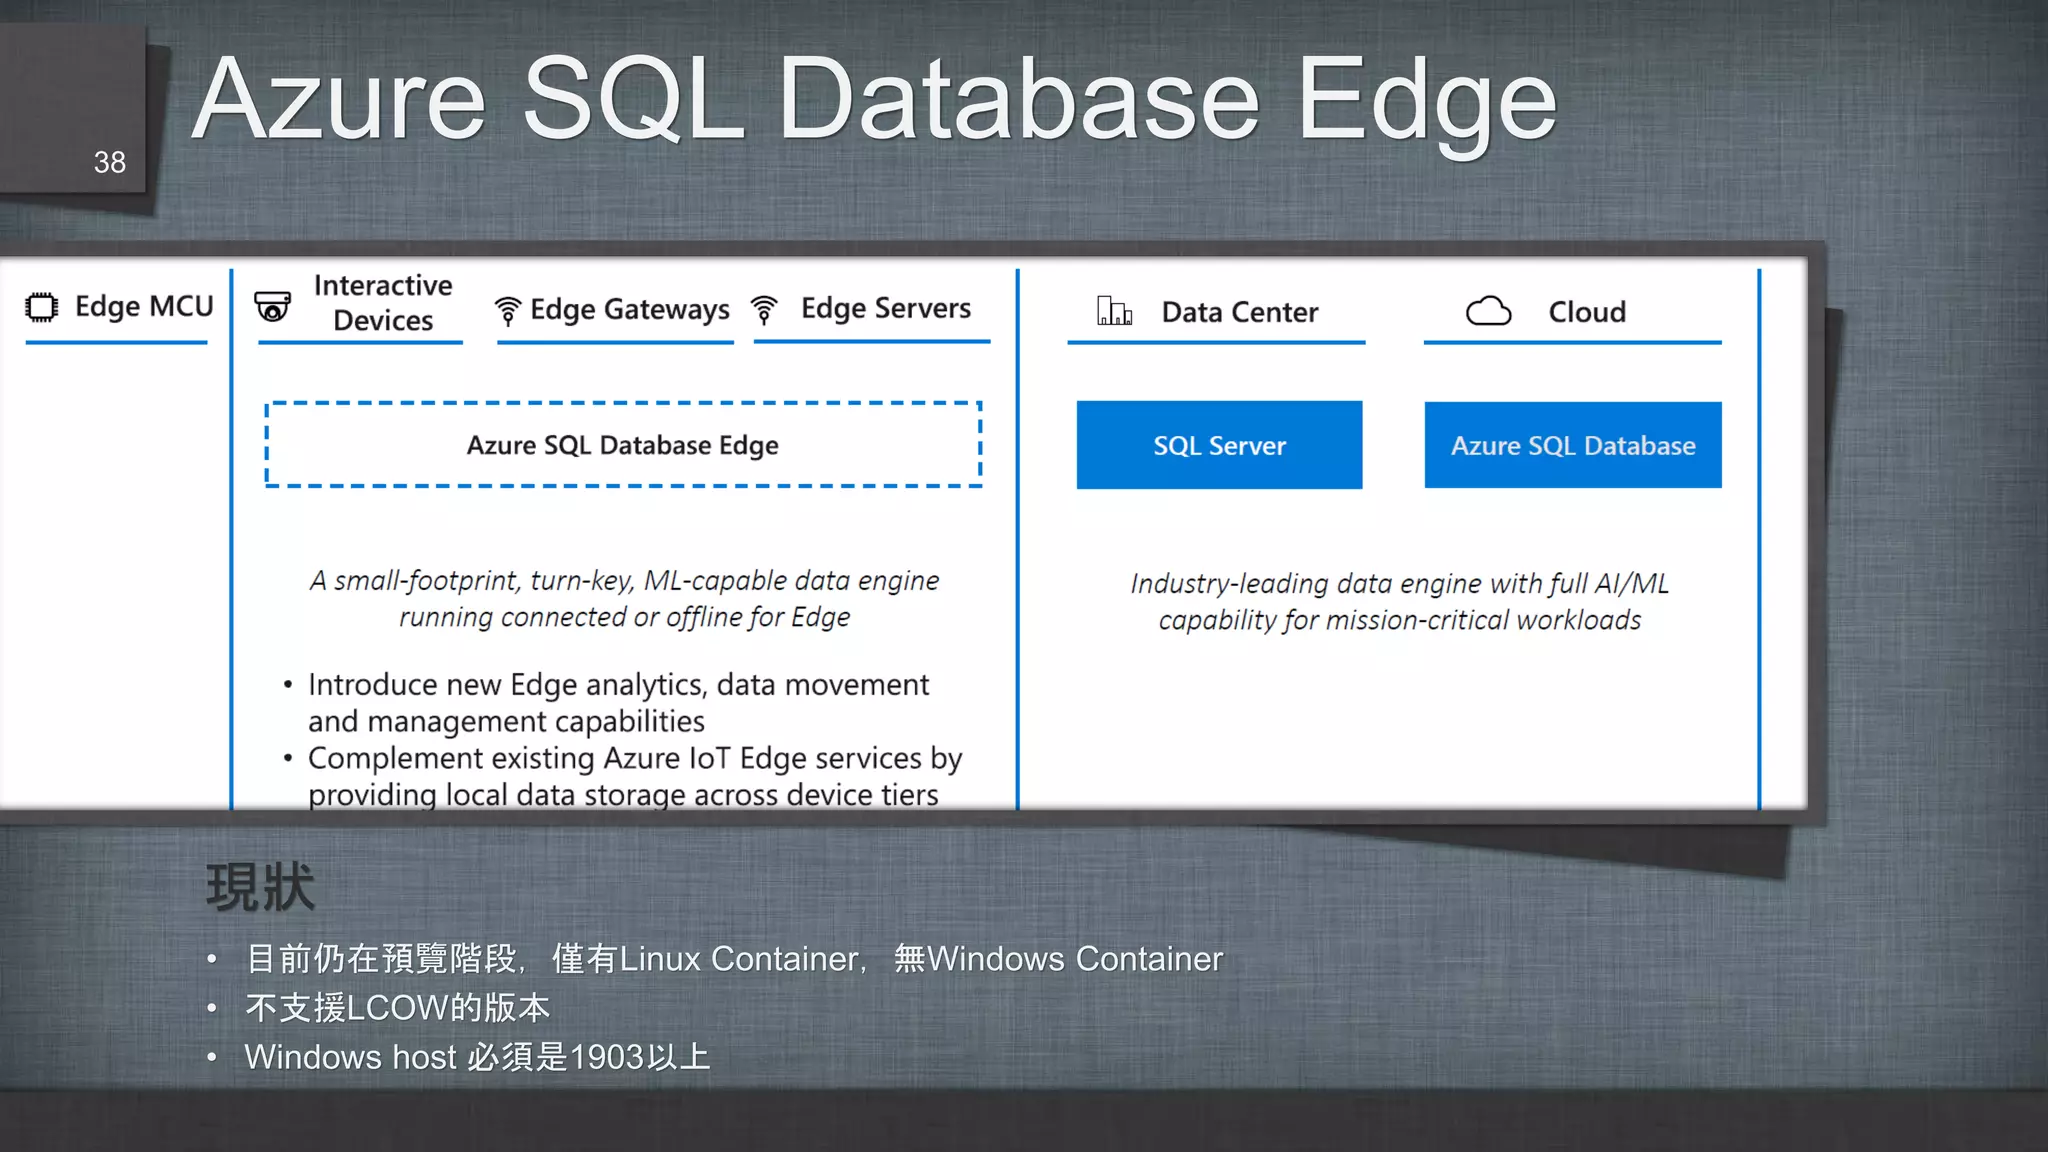Click the '不支援LCOW的版本' bullet
Screen dimensions: 2048x1152
[397, 1008]
